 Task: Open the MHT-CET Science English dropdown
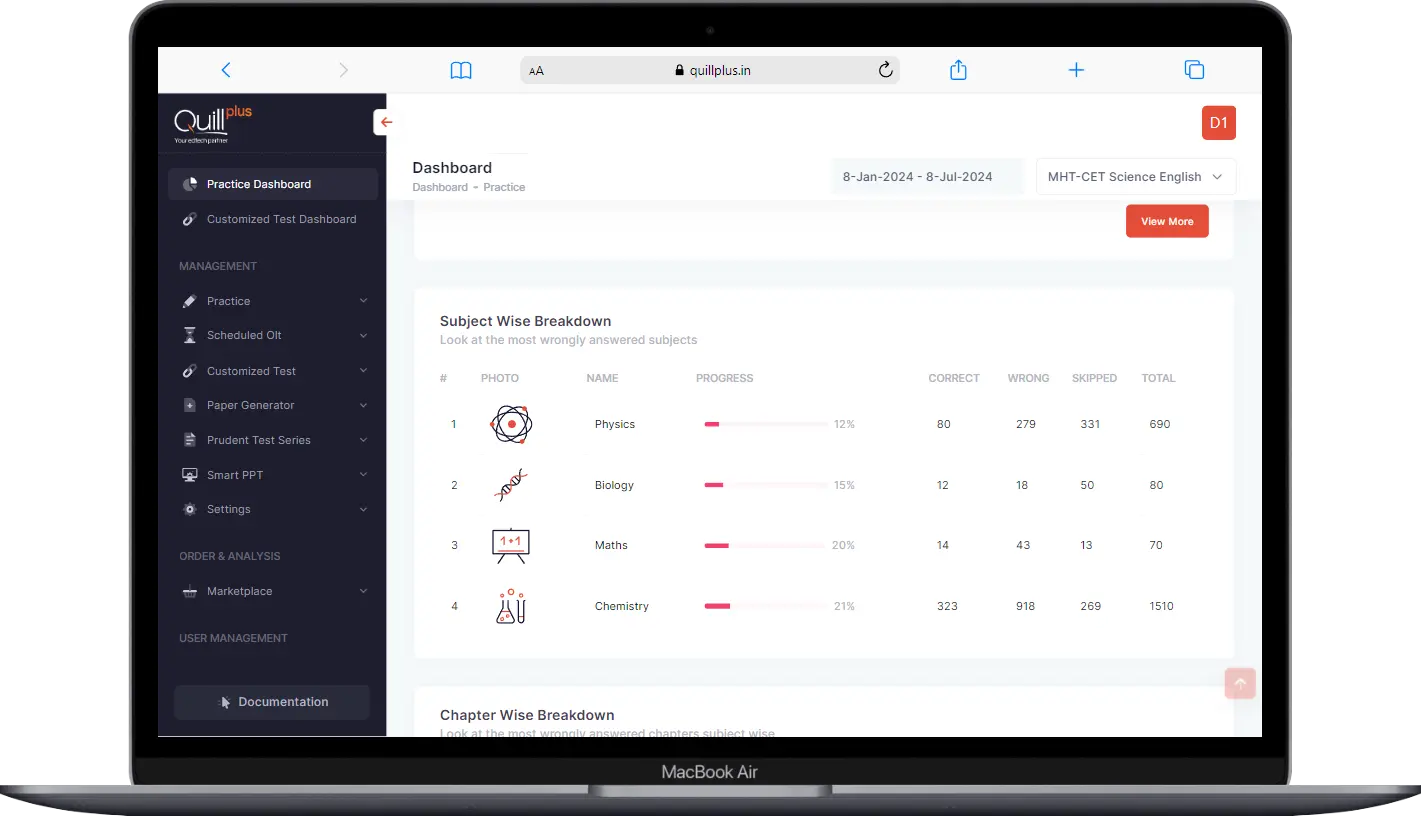pyautogui.click(x=1136, y=176)
